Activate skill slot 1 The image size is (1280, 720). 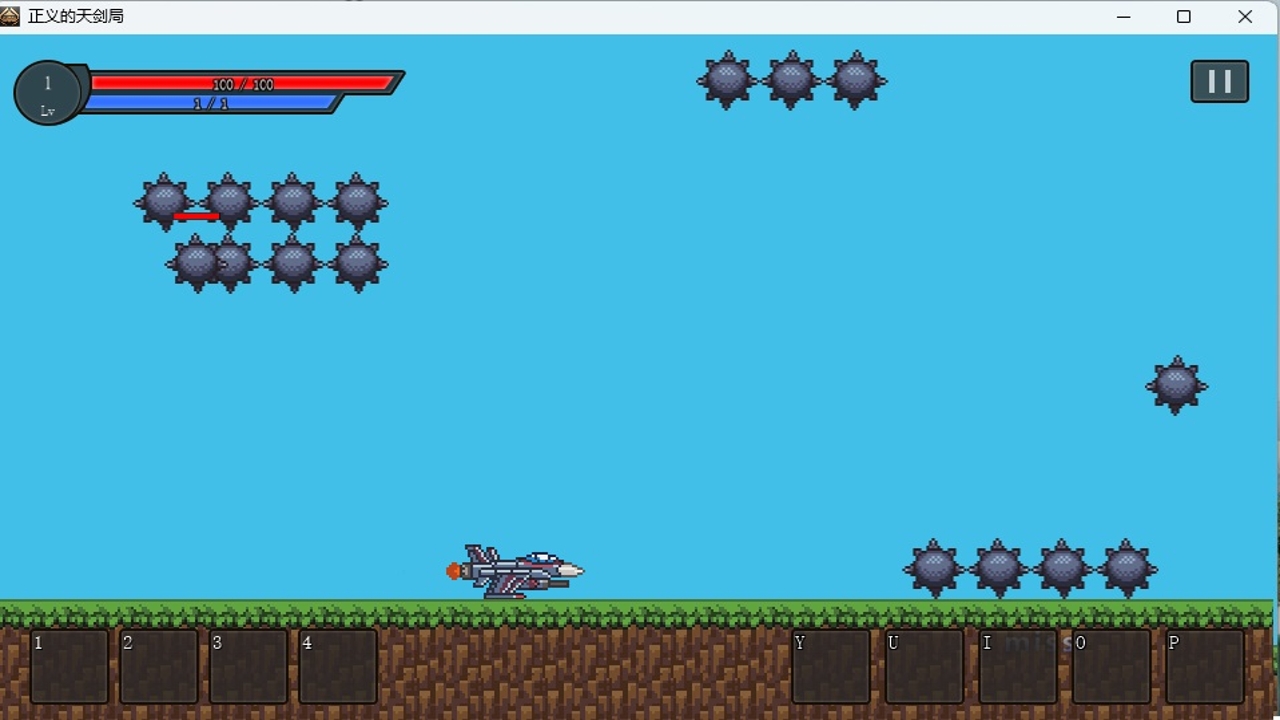pyautogui.click(x=69, y=665)
